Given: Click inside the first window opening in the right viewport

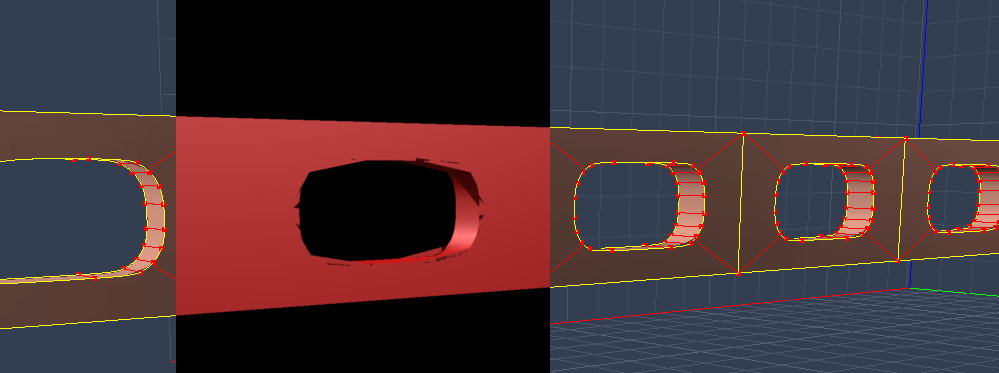Looking at the screenshot, I should coord(623,206).
